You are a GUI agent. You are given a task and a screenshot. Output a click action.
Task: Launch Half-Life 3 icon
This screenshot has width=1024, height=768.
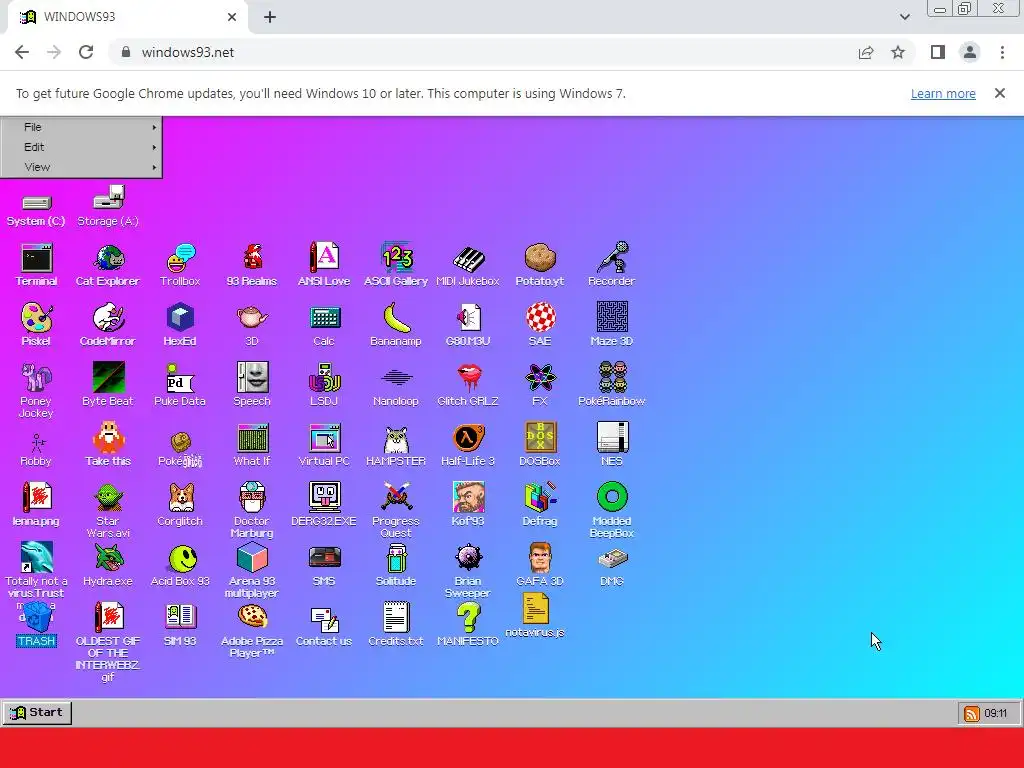tap(468, 445)
